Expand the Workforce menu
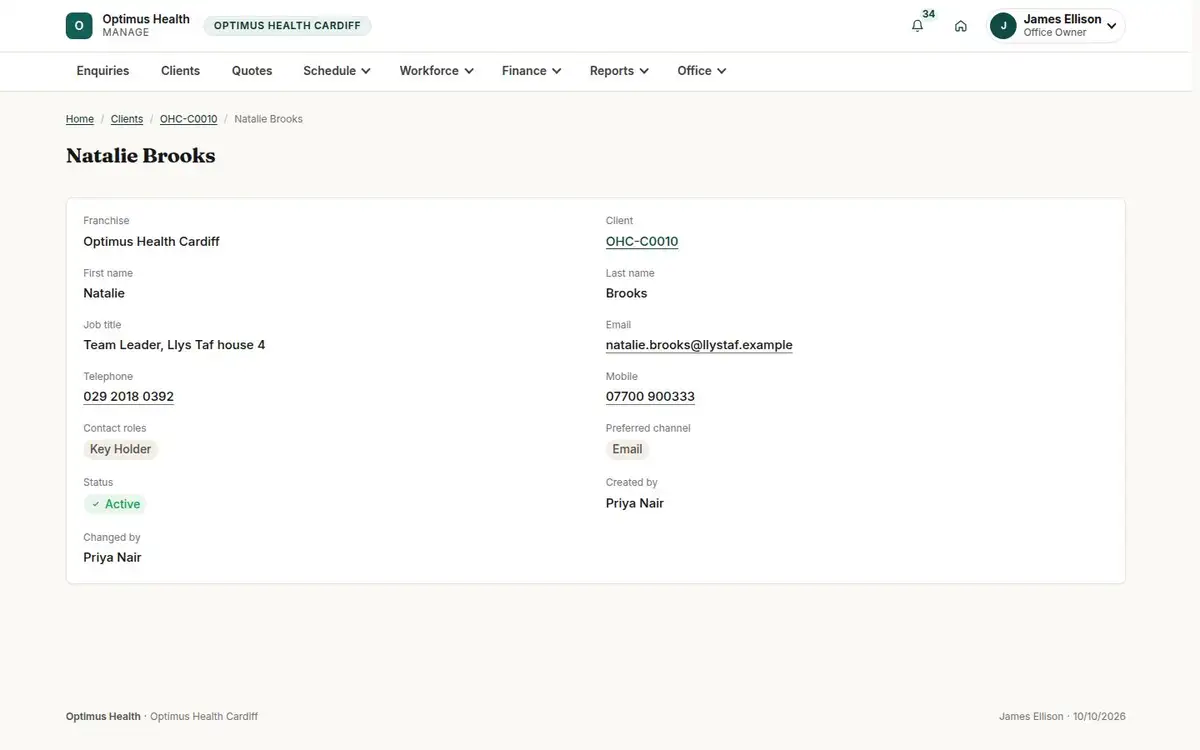Viewport: 1200px width, 750px height. pyautogui.click(x=436, y=71)
